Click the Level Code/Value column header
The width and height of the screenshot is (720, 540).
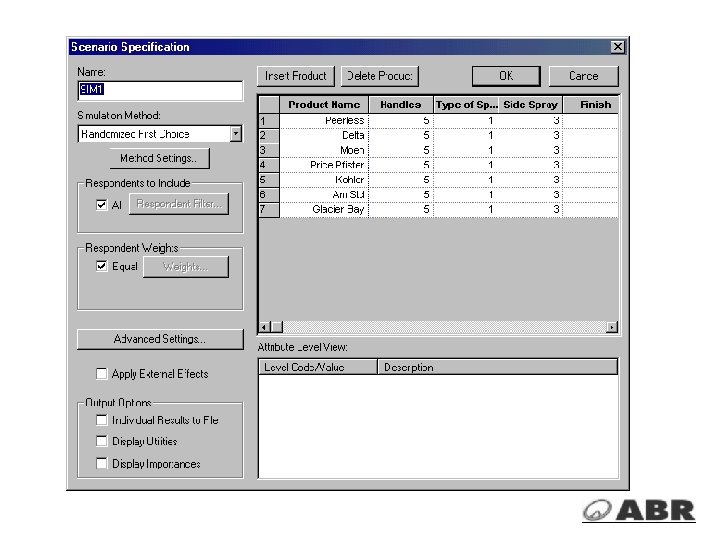pyautogui.click(x=318, y=367)
